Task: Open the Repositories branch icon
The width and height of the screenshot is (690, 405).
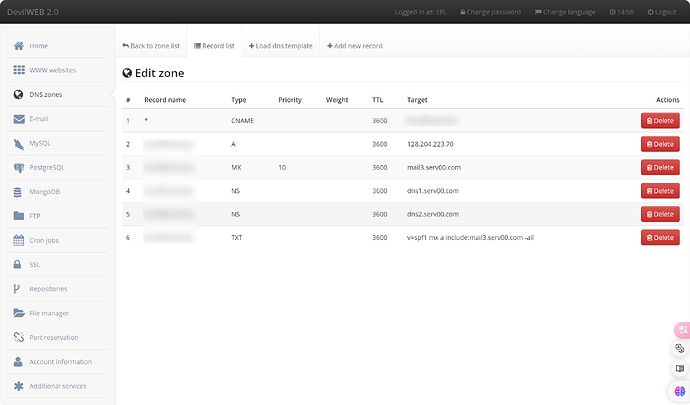Action: click(x=16, y=289)
